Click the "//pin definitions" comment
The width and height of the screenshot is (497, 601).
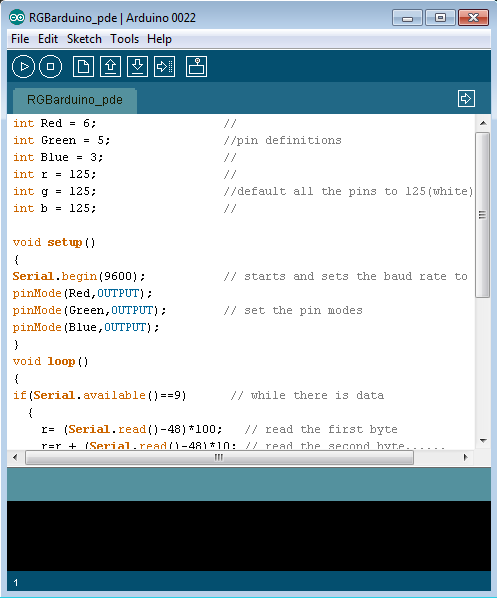click(282, 140)
